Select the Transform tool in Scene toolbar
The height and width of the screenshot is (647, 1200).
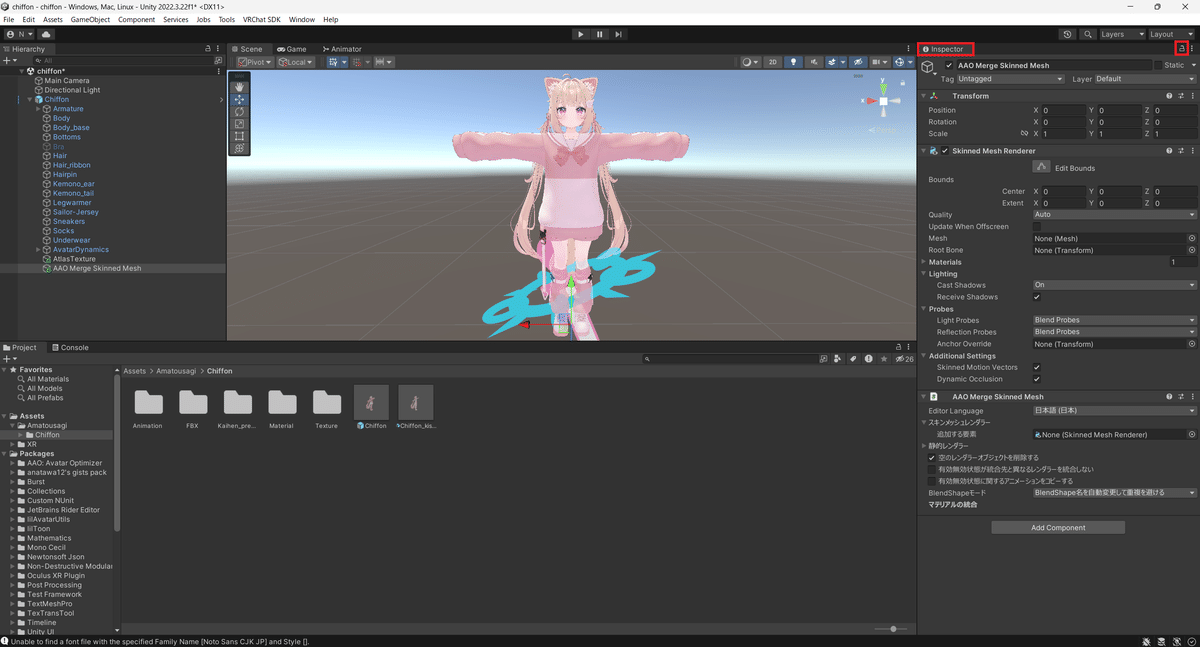click(239, 148)
